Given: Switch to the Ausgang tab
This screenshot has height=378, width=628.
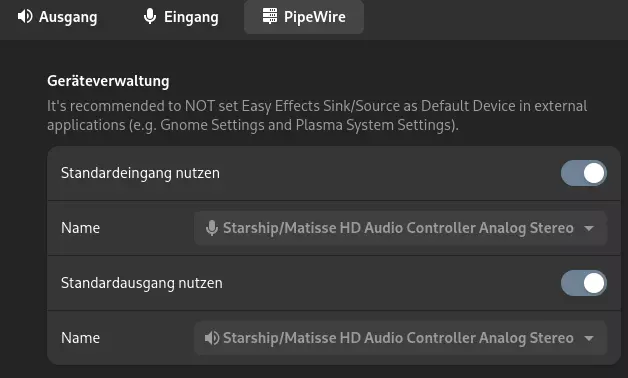Looking at the screenshot, I should click(x=58, y=17).
